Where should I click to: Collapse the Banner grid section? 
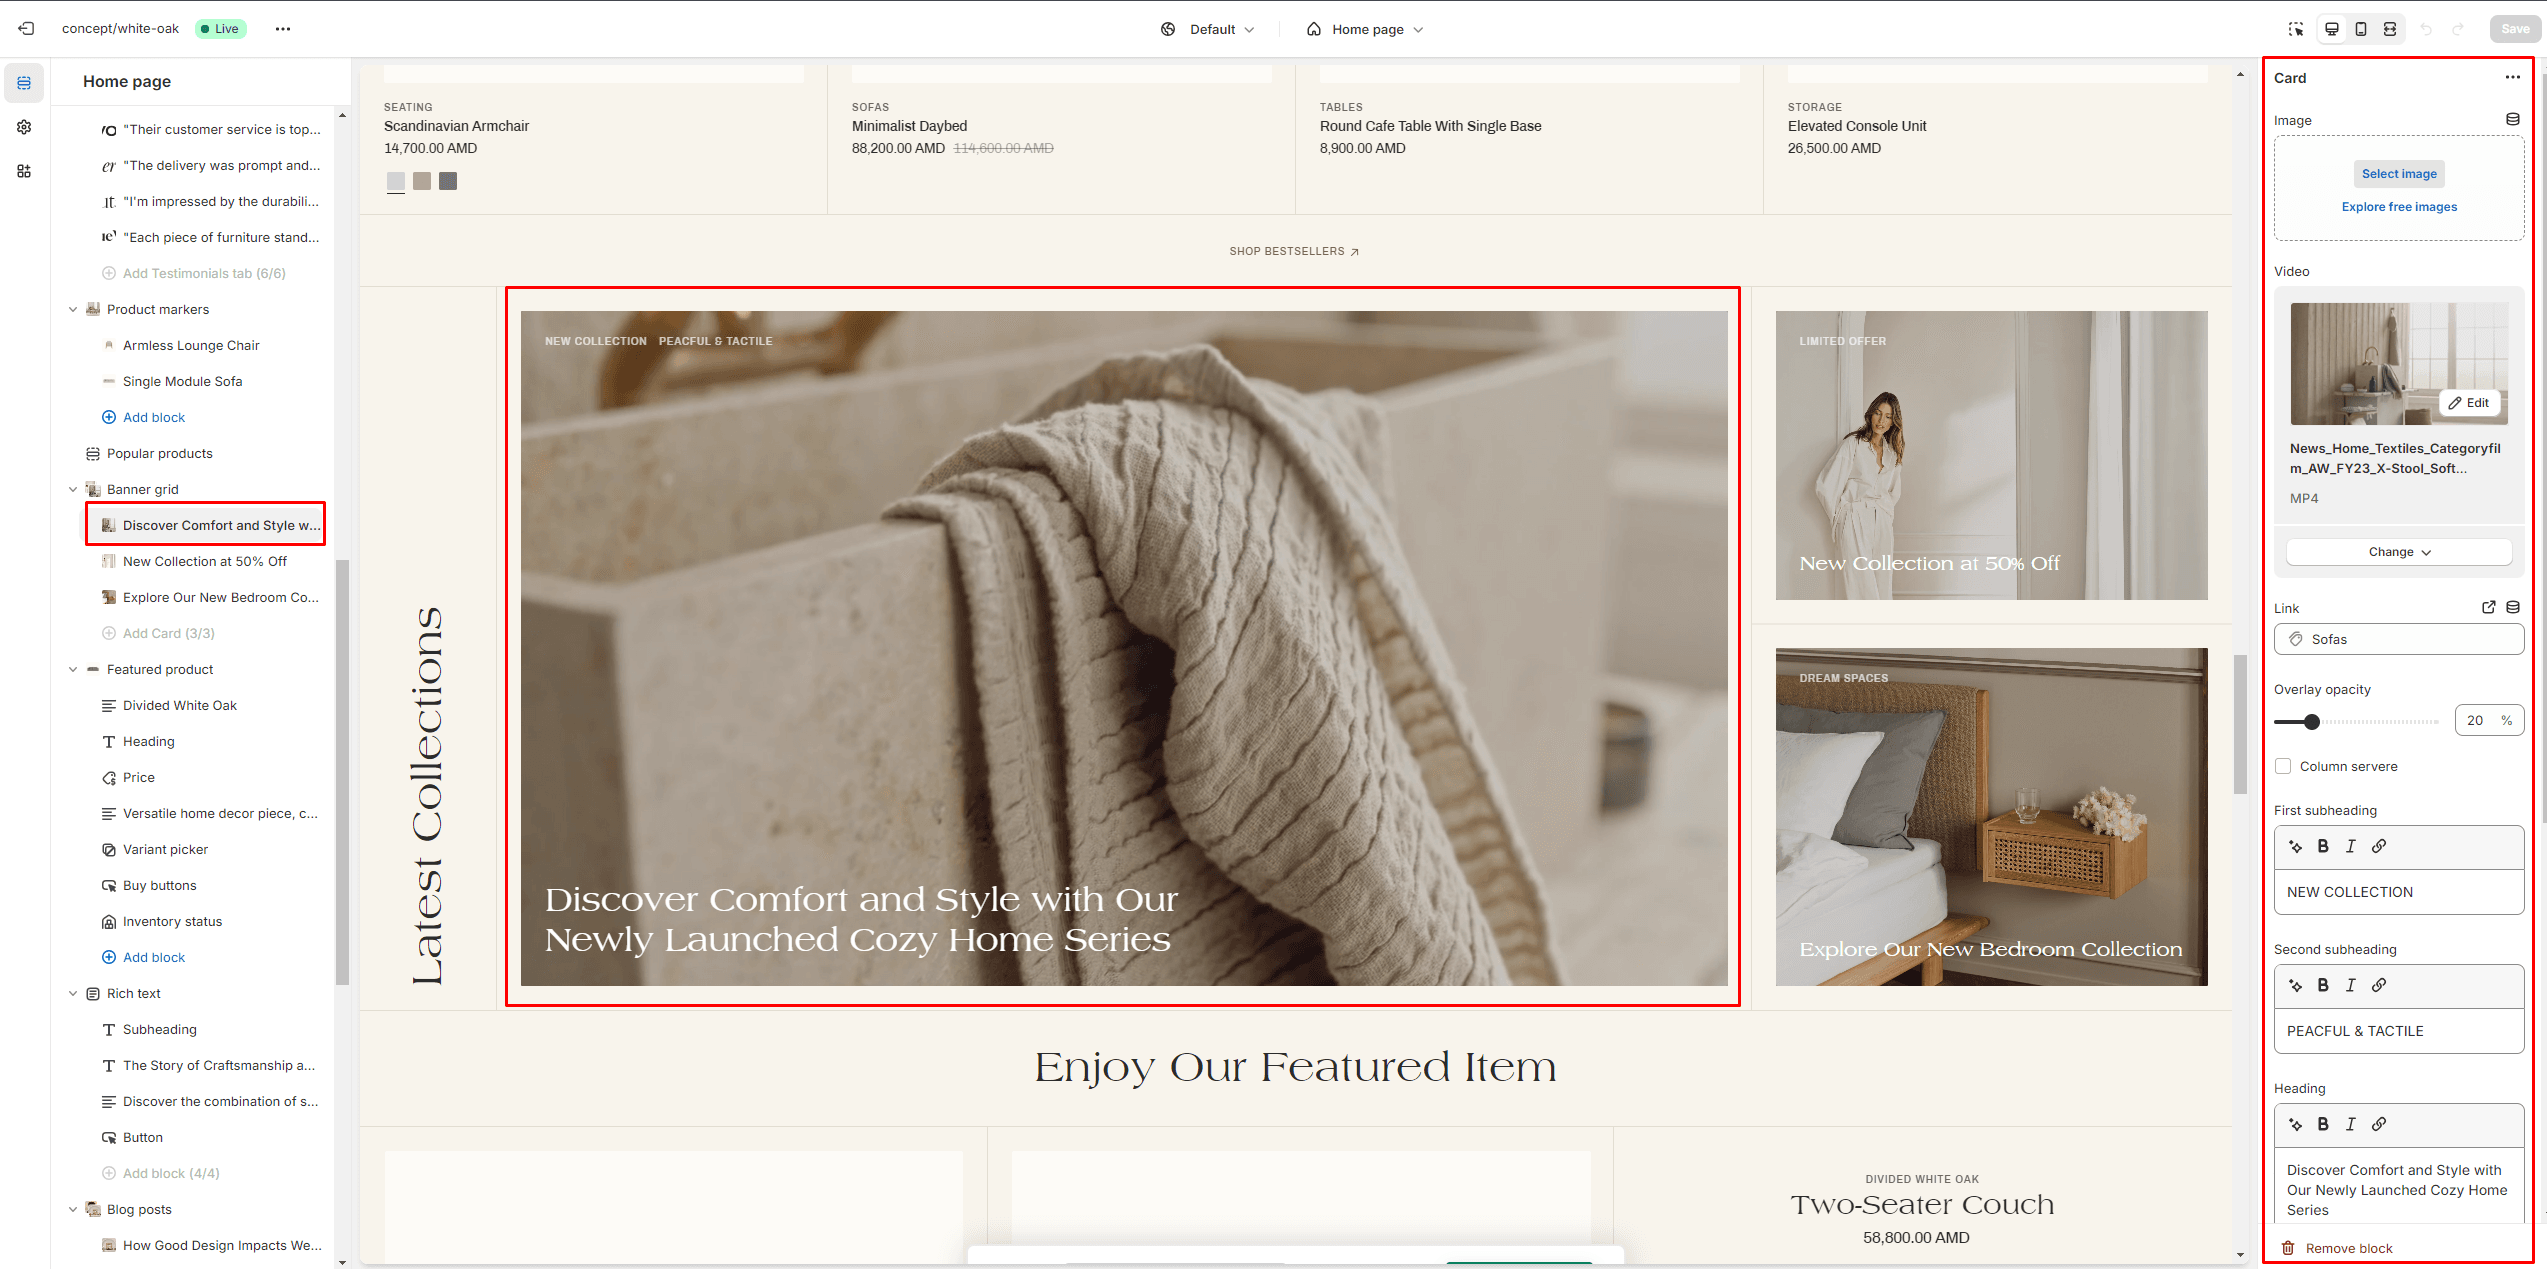click(x=73, y=489)
